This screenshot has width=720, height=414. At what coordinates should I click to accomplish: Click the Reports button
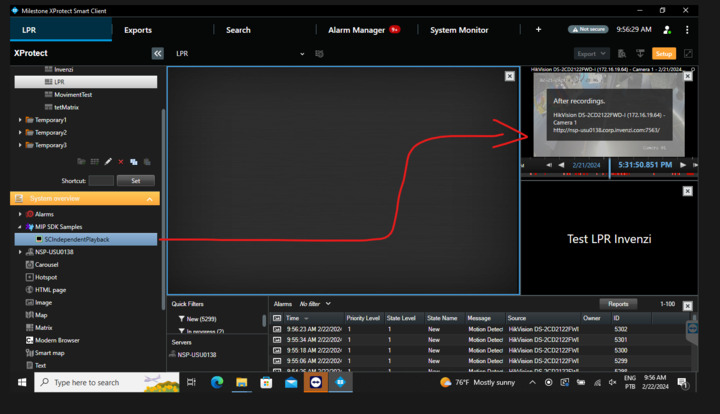click(618, 304)
